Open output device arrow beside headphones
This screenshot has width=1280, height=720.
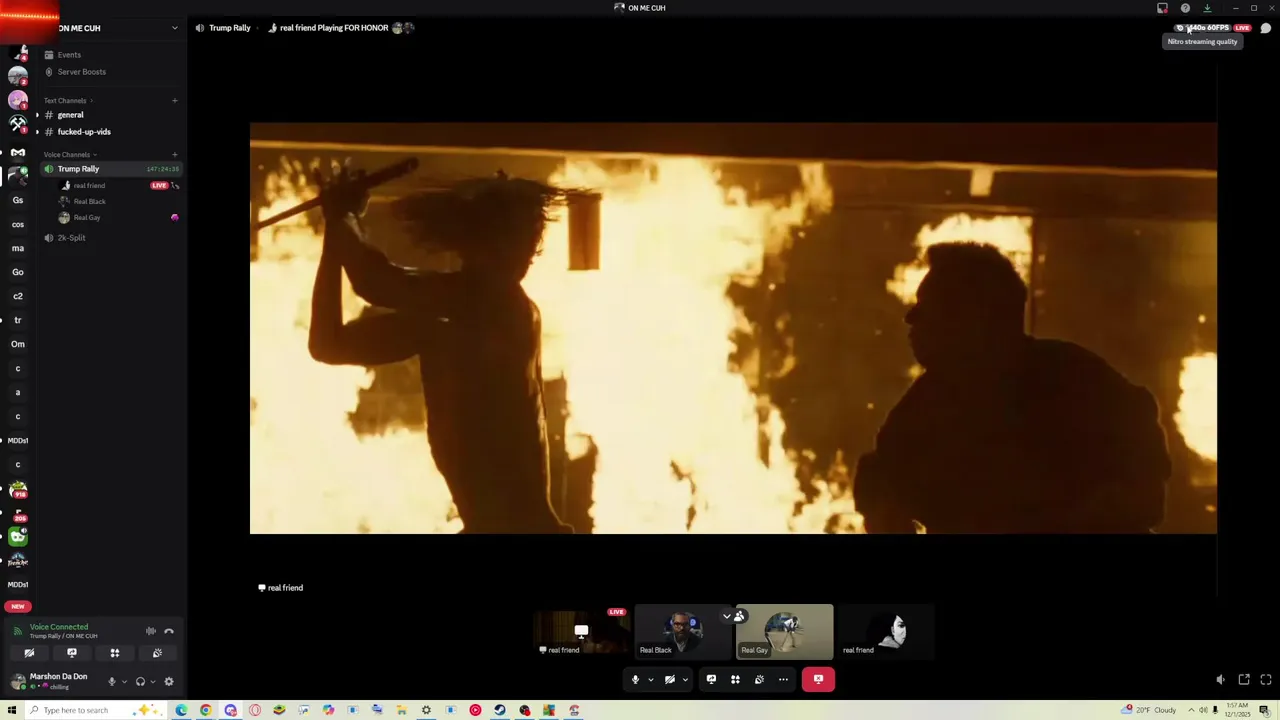[x=152, y=682]
